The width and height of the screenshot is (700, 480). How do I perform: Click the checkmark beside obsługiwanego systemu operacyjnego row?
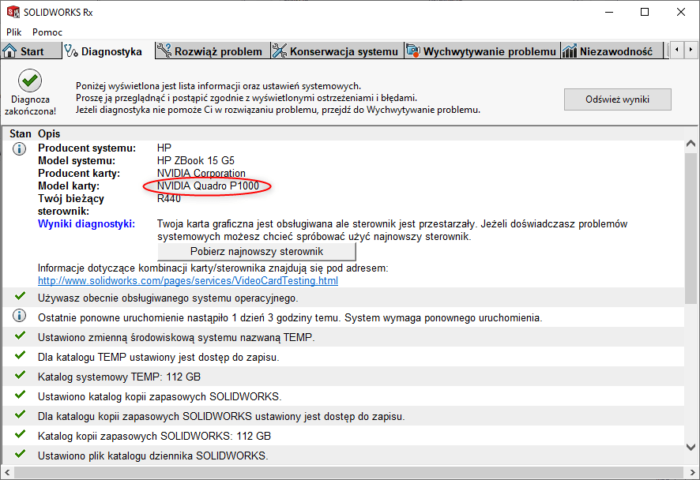pyautogui.click(x=20, y=296)
